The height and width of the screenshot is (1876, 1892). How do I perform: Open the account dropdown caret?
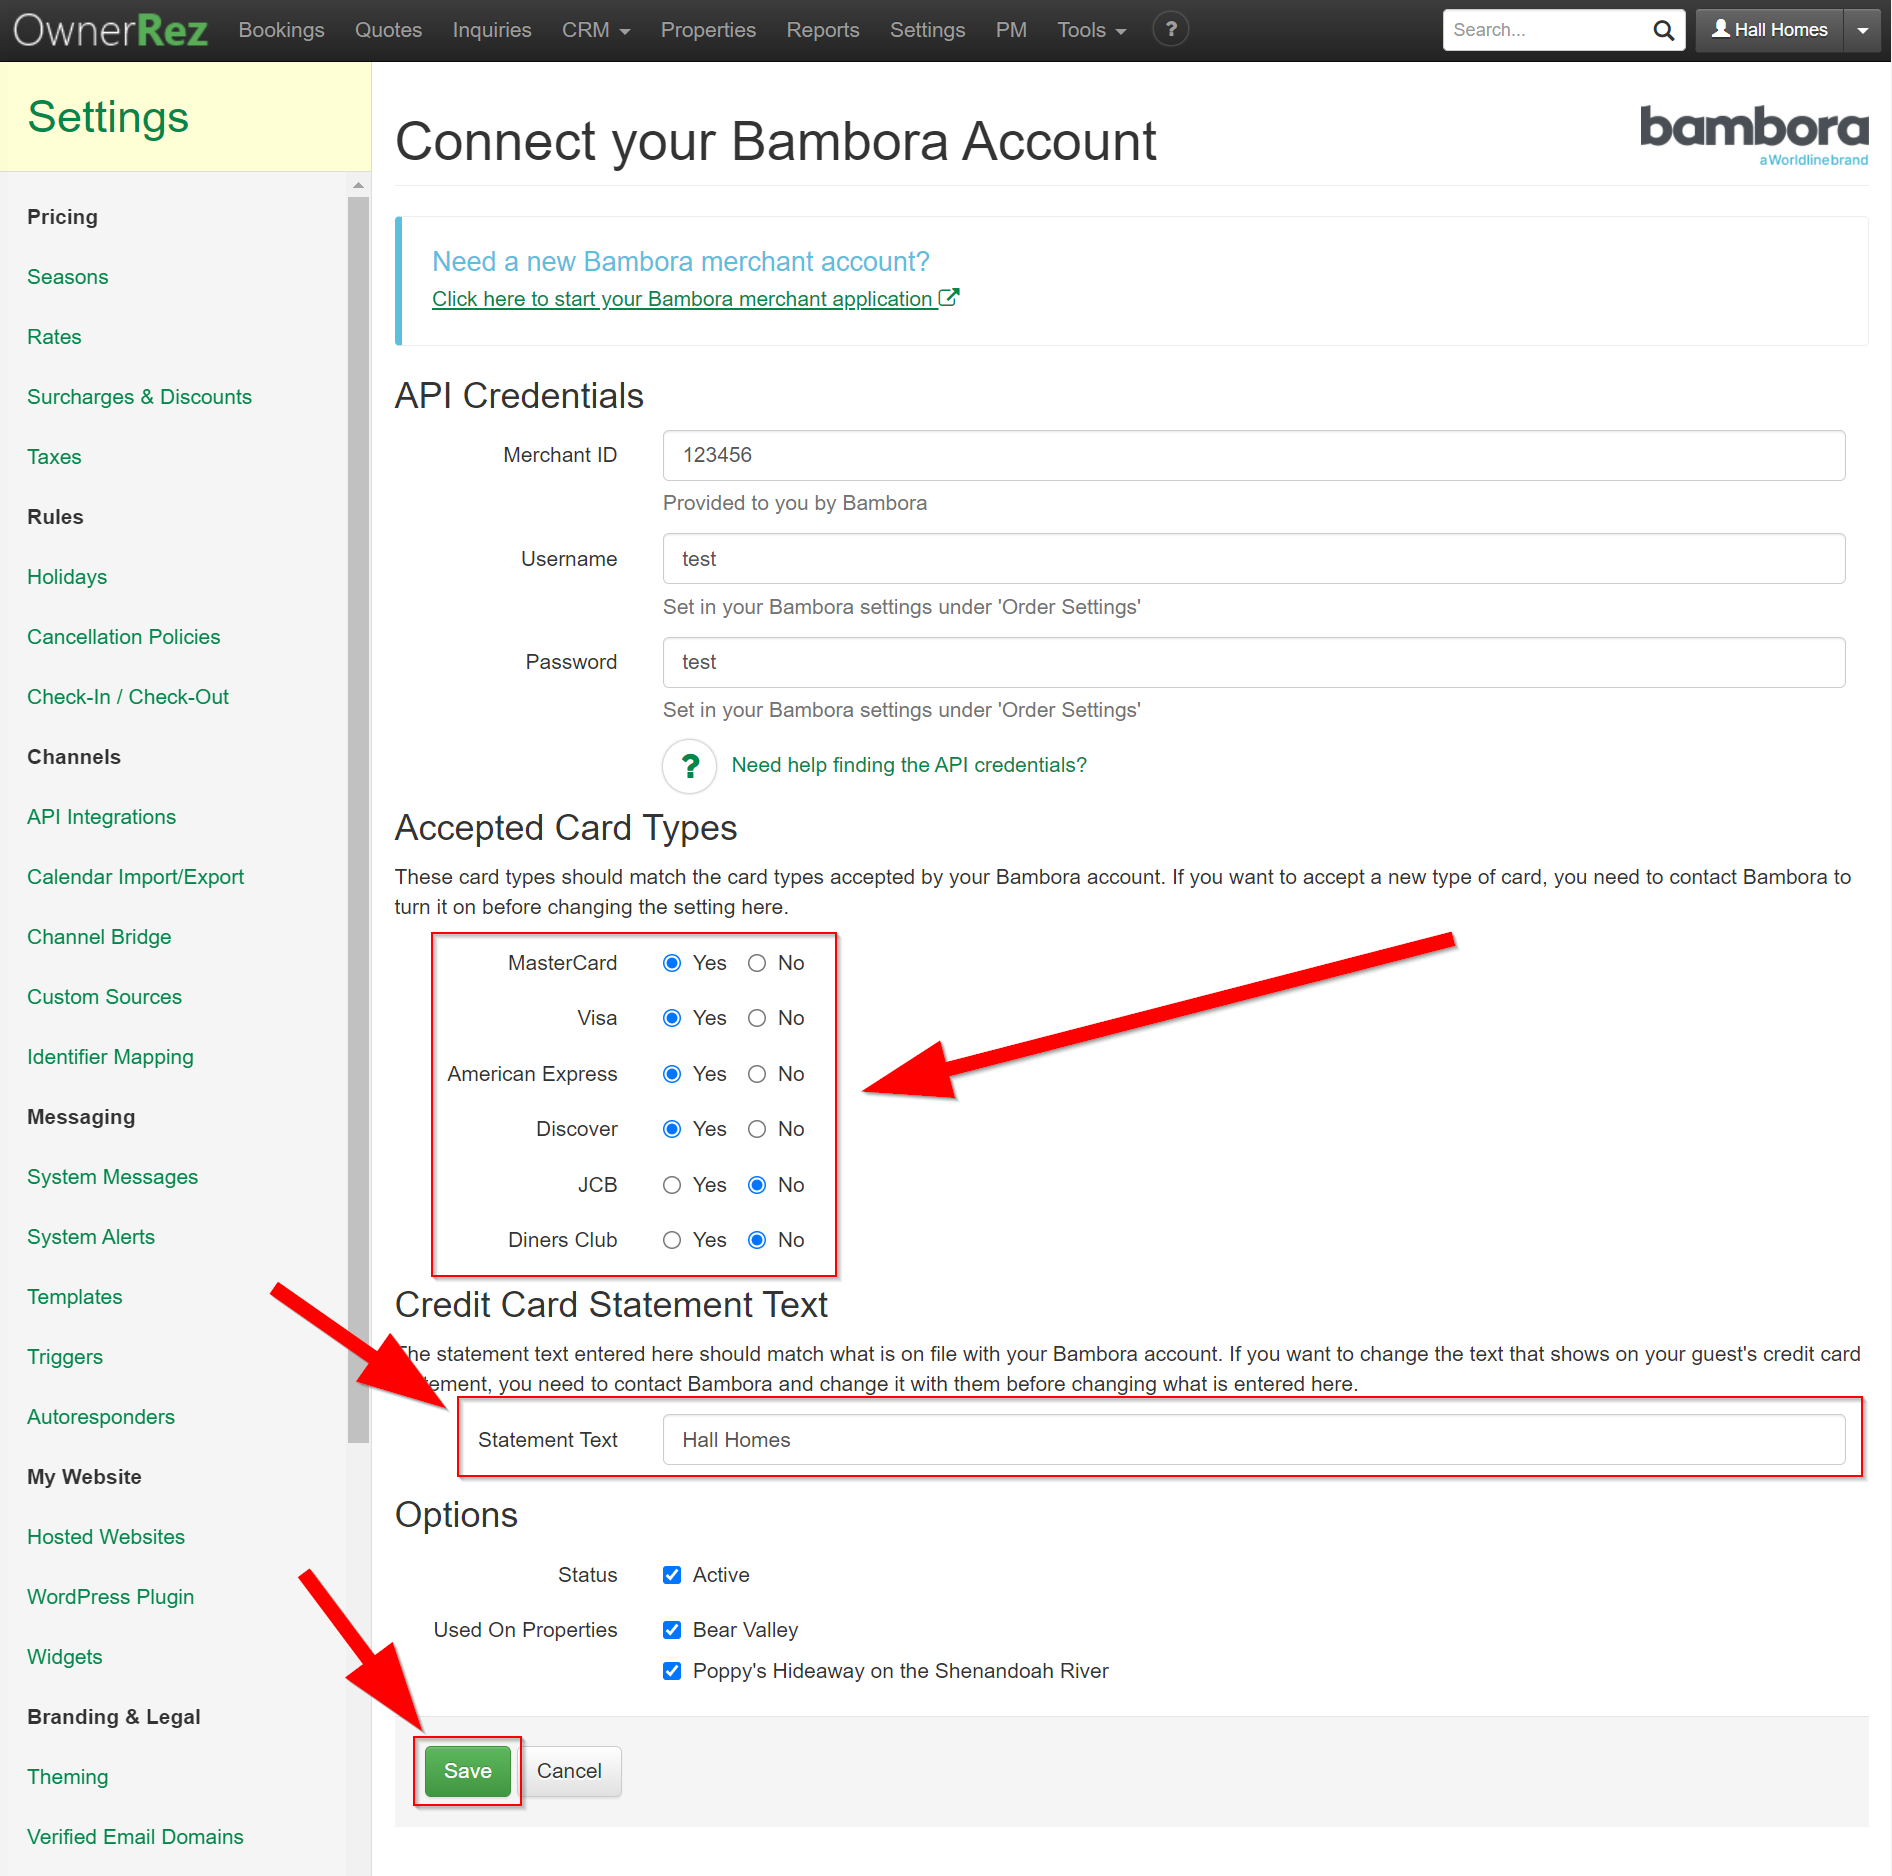[x=1862, y=30]
